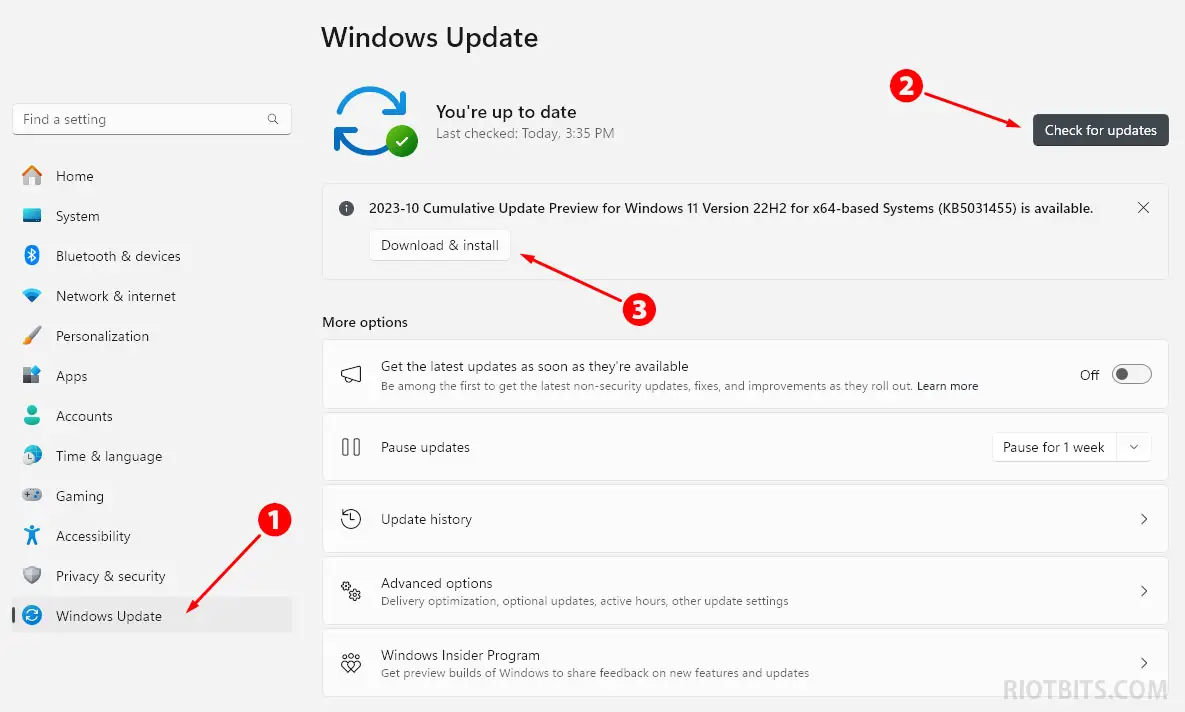The width and height of the screenshot is (1185, 712).
Task: Click the Network wifi icon
Action: [32, 296]
